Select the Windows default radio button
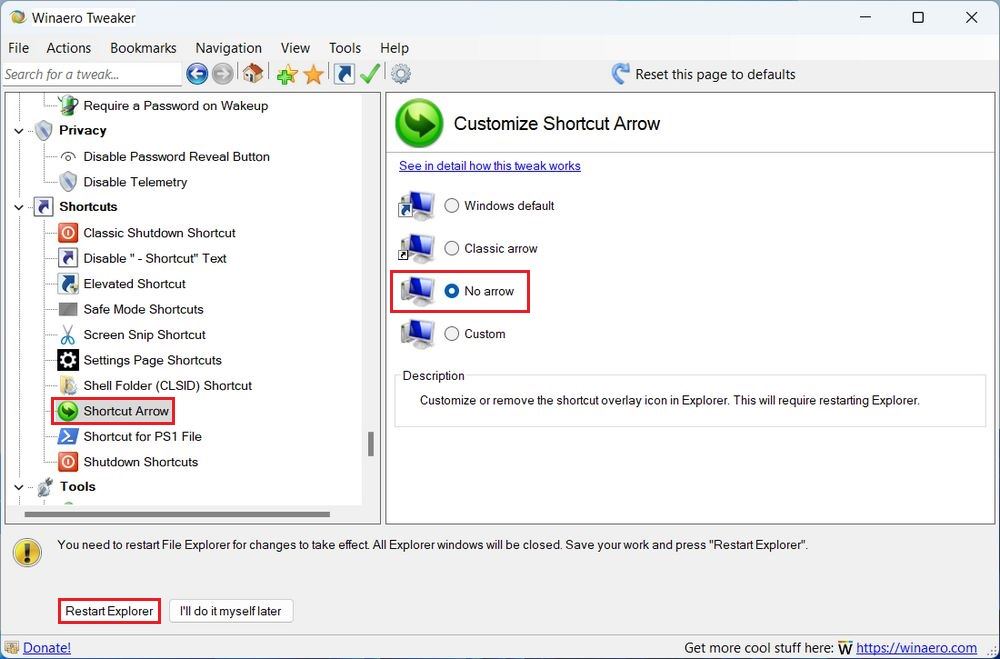Image resolution: width=1000 pixels, height=659 pixels. tap(452, 205)
